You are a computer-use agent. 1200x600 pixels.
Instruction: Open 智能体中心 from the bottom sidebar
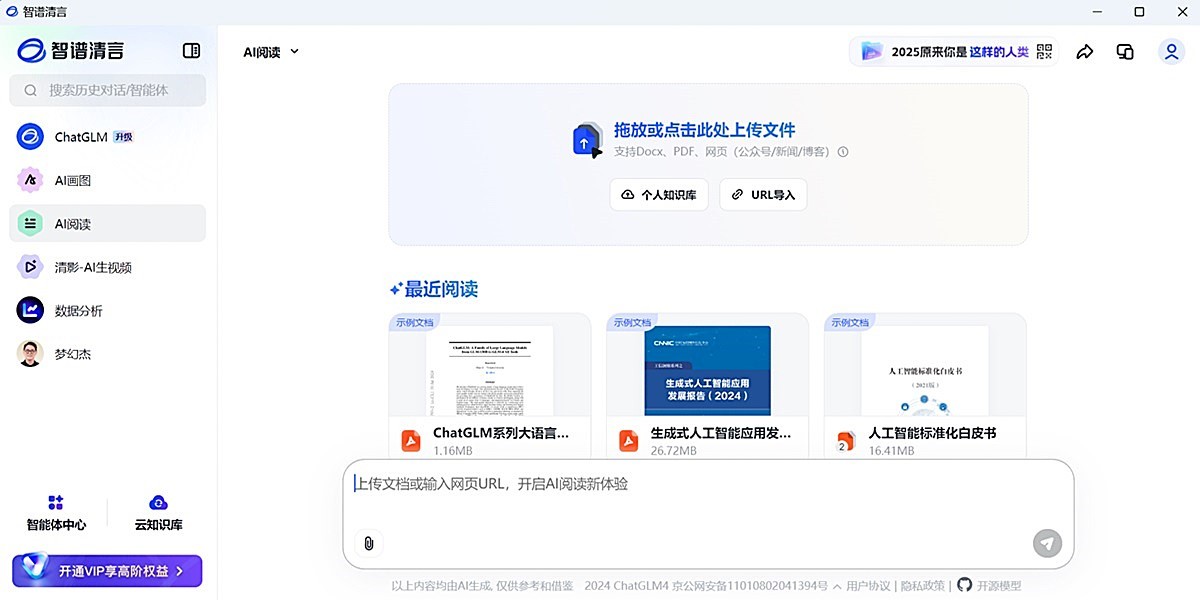[56, 510]
